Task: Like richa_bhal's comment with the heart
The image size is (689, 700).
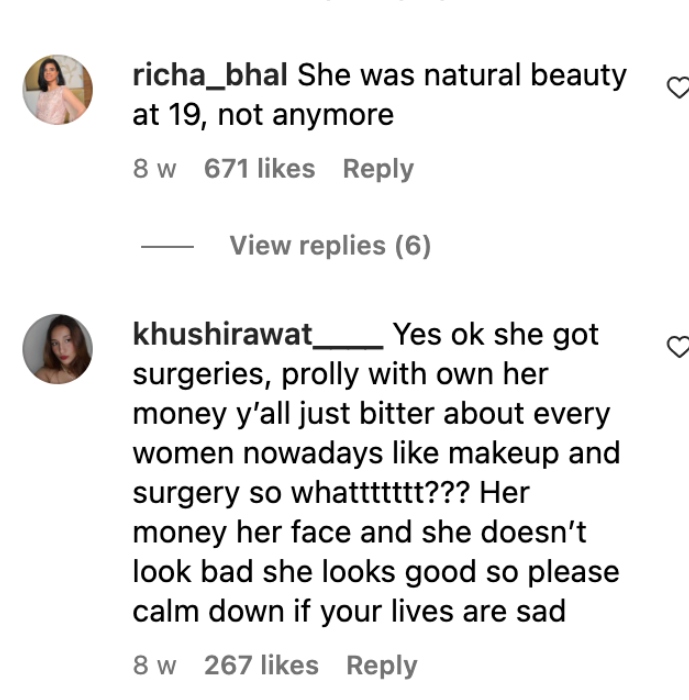Action: (678, 89)
